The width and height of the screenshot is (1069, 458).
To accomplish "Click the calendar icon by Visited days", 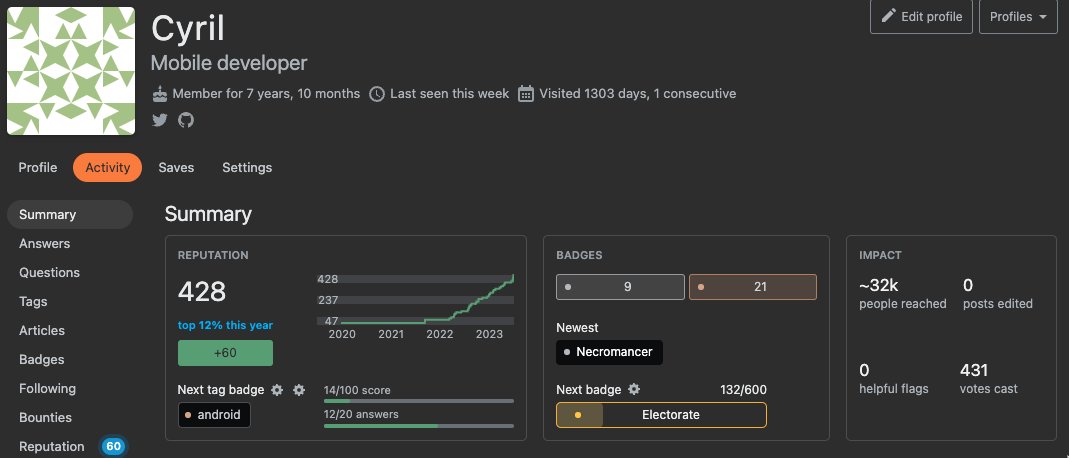I will (526, 93).
